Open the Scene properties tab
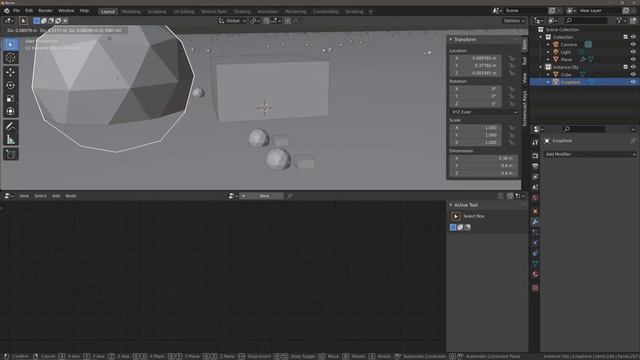640x360 pixels. coord(535,187)
